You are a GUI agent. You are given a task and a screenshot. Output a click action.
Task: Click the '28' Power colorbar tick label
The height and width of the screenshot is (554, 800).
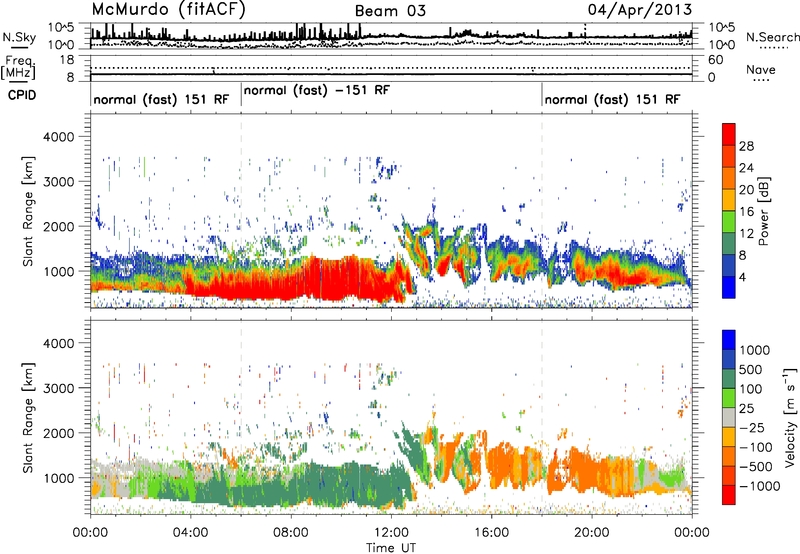click(746, 146)
